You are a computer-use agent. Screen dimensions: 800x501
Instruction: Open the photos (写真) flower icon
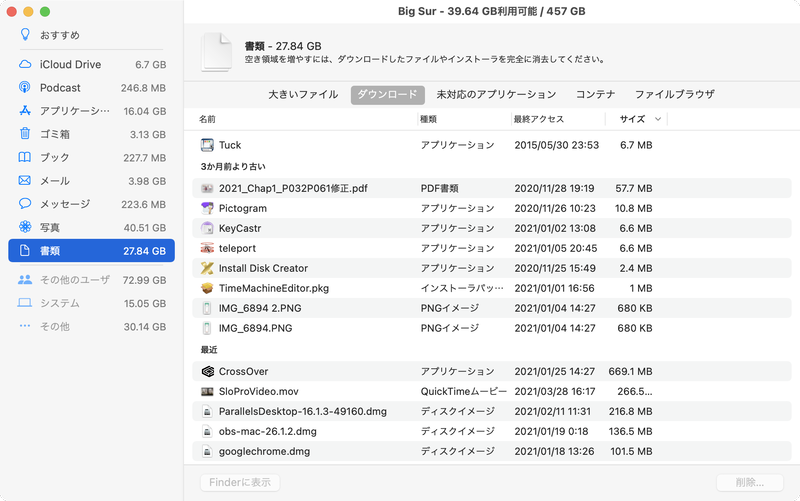pyautogui.click(x=25, y=227)
